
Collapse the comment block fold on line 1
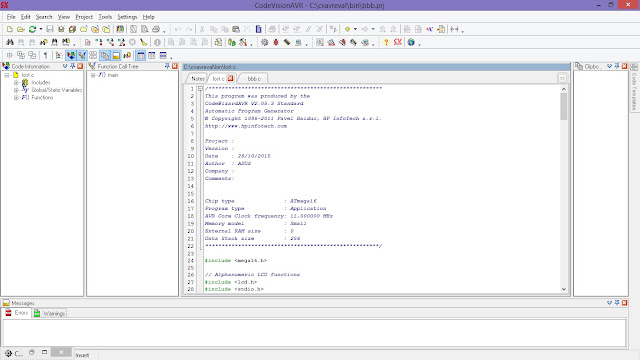click(x=200, y=89)
